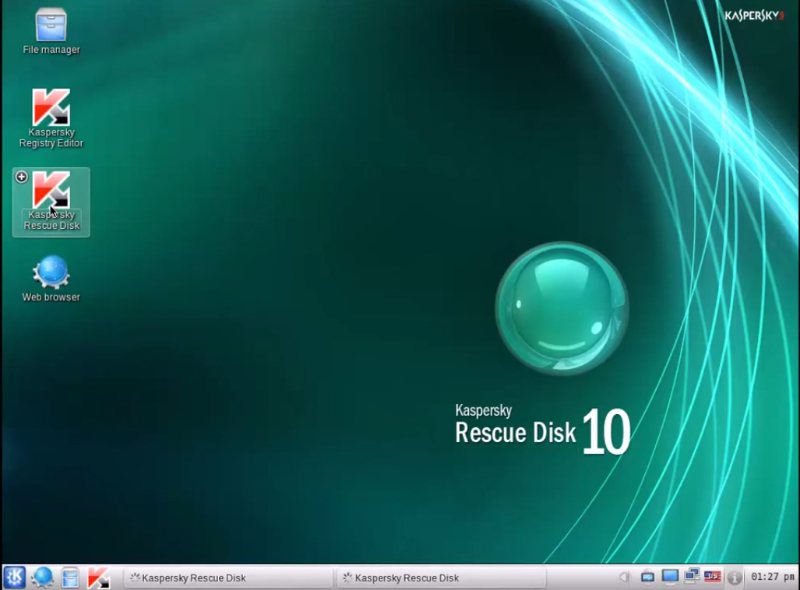The image size is (800, 590).
Task: Open the KDE application launcher menu
Action: click(x=14, y=577)
